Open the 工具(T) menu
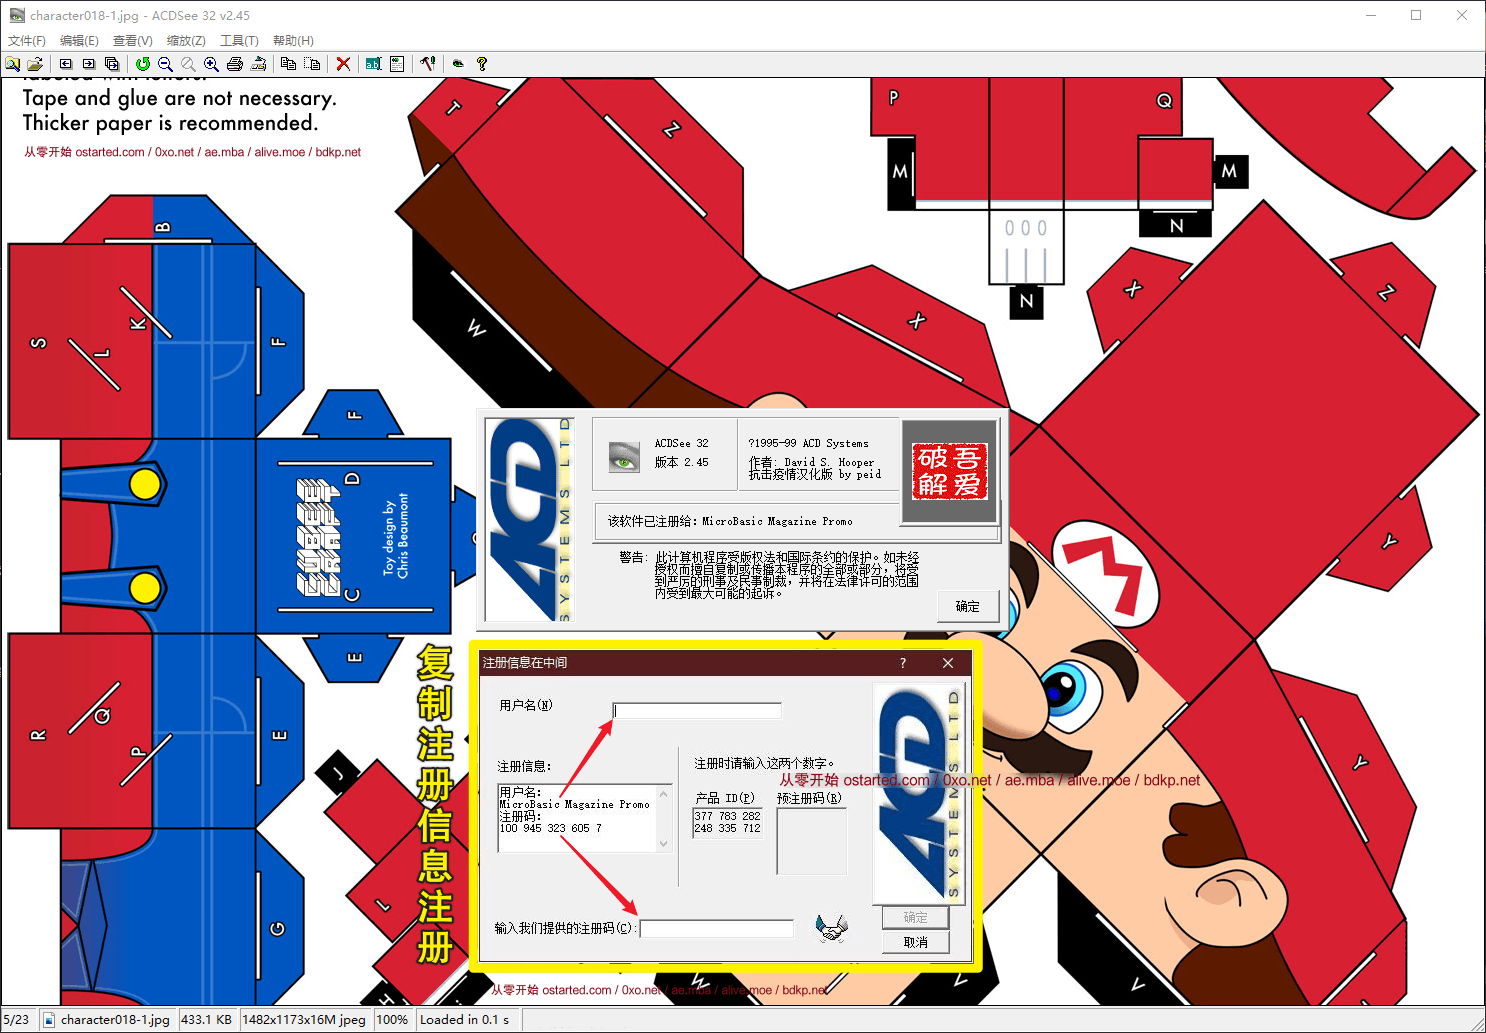Image resolution: width=1486 pixels, height=1033 pixels. point(239,41)
